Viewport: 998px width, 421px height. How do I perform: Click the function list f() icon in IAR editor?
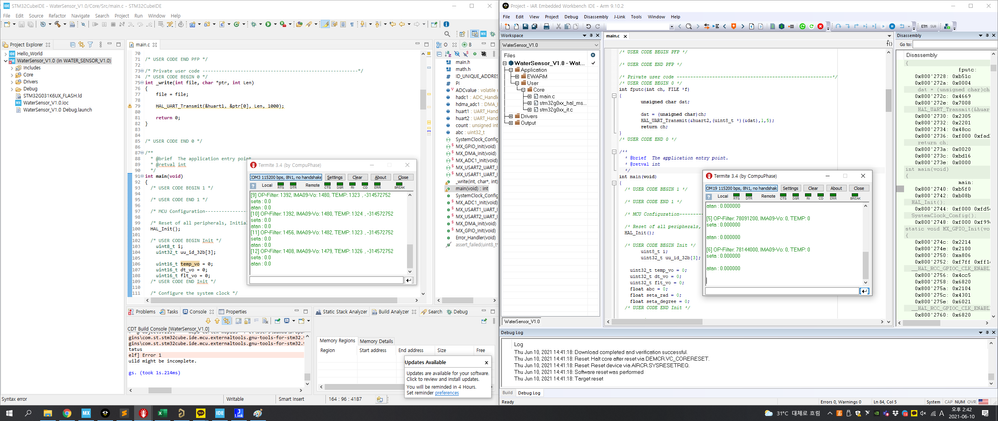[x=889, y=43]
